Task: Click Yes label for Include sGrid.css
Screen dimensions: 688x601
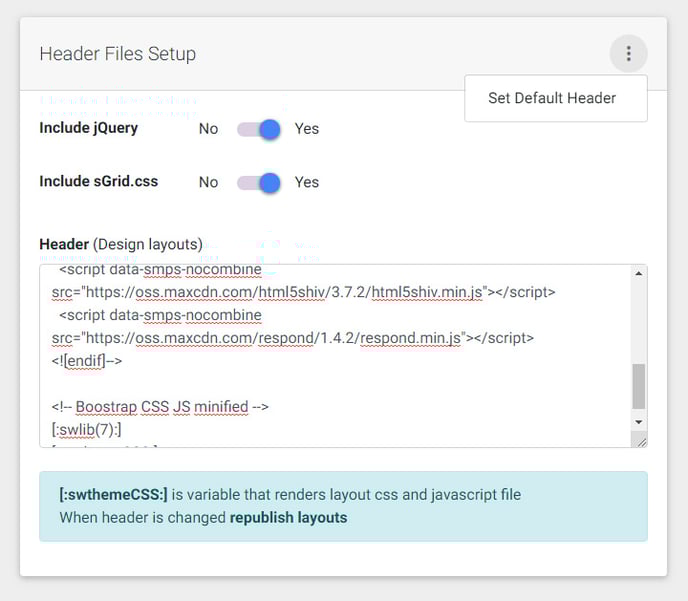Action: pyautogui.click(x=307, y=182)
